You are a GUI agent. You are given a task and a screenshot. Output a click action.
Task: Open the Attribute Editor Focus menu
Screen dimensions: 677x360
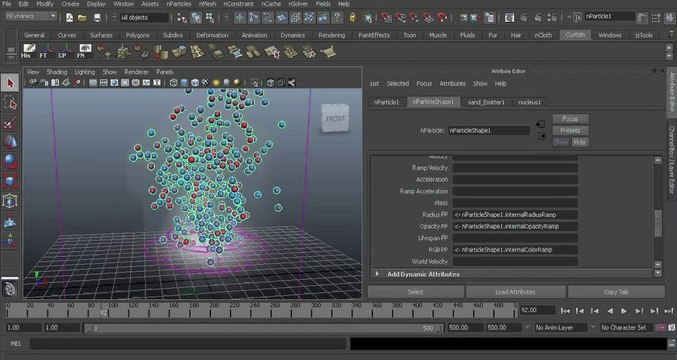click(x=424, y=84)
